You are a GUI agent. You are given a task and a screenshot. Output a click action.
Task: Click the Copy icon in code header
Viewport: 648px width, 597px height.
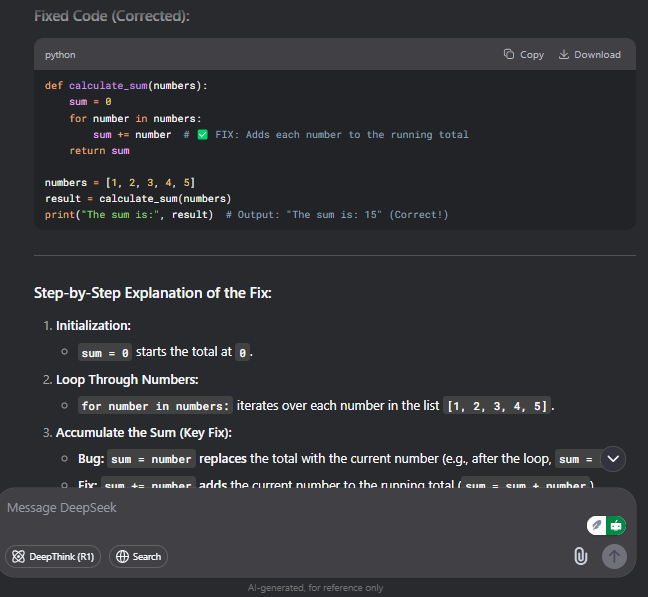(x=509, y=54)
